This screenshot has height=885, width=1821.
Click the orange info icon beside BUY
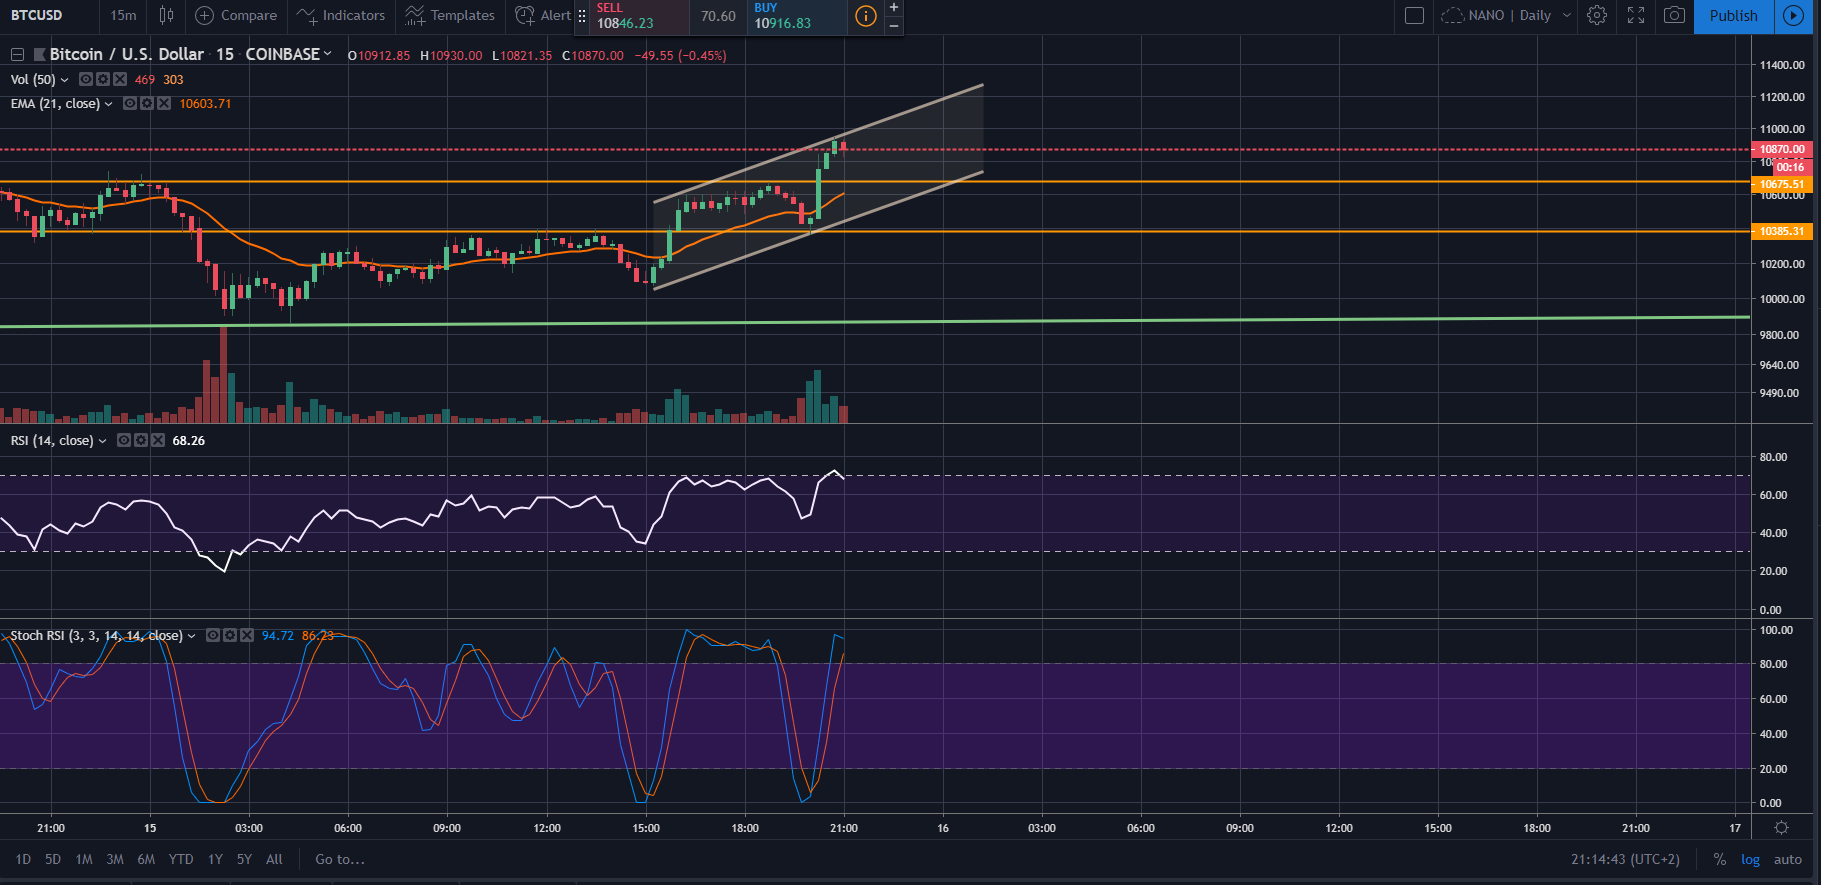coord(866,16)
